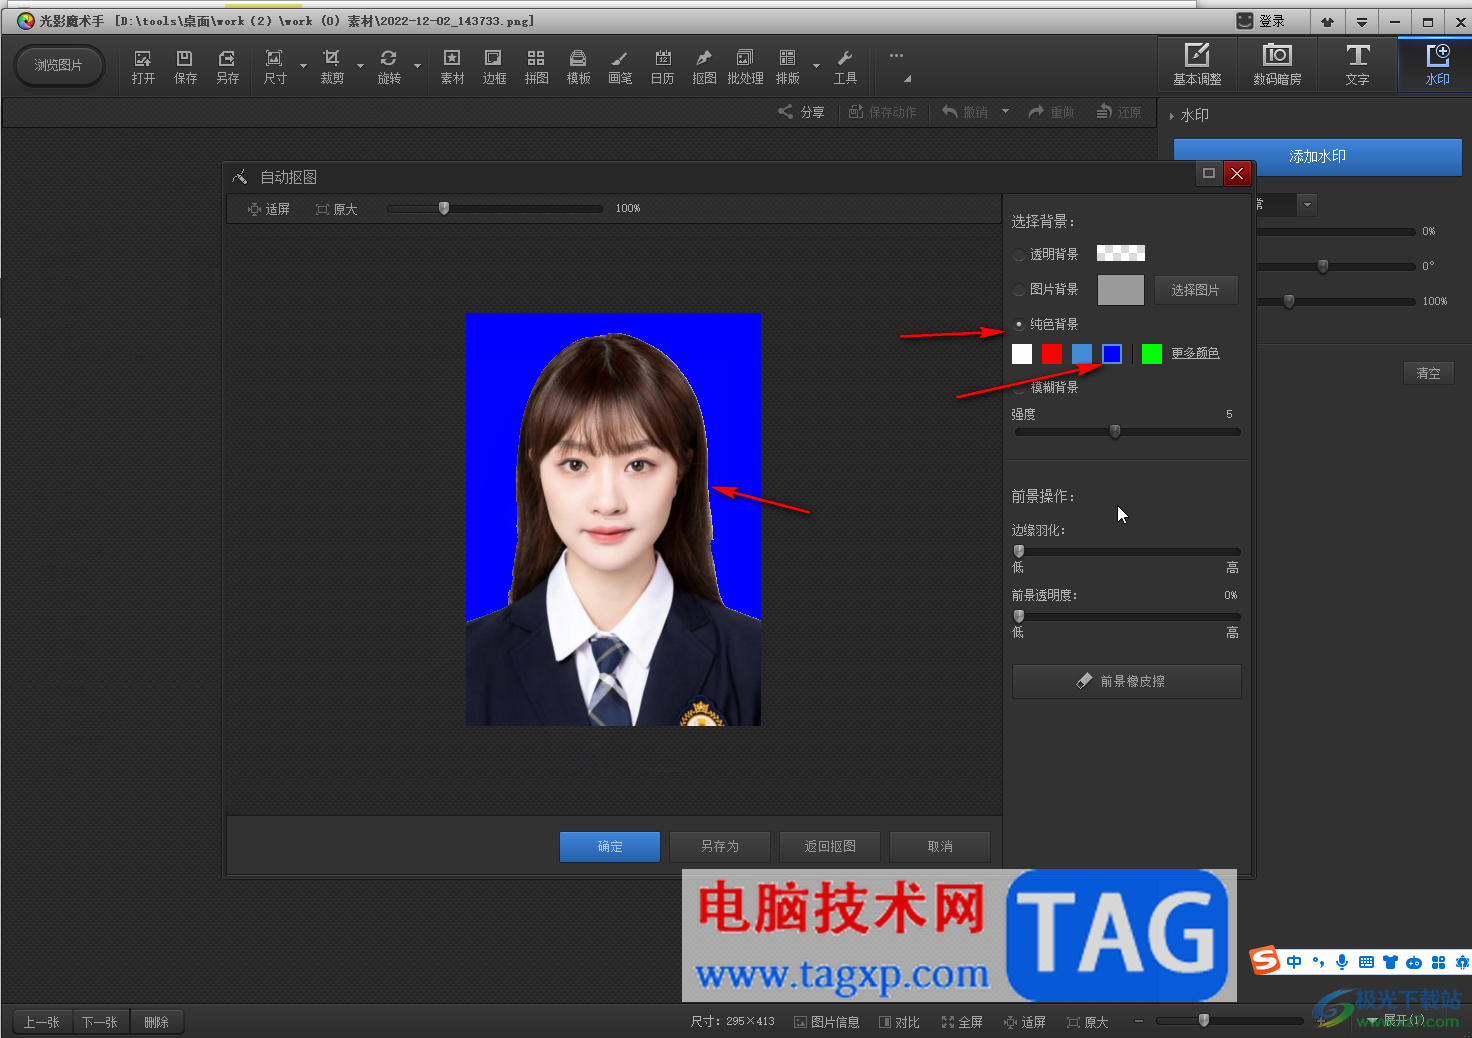The image size is (1472, 1038).
Task: Switch to the 文字 tab
Action: pyautogui.click(x=1357, y=65)
